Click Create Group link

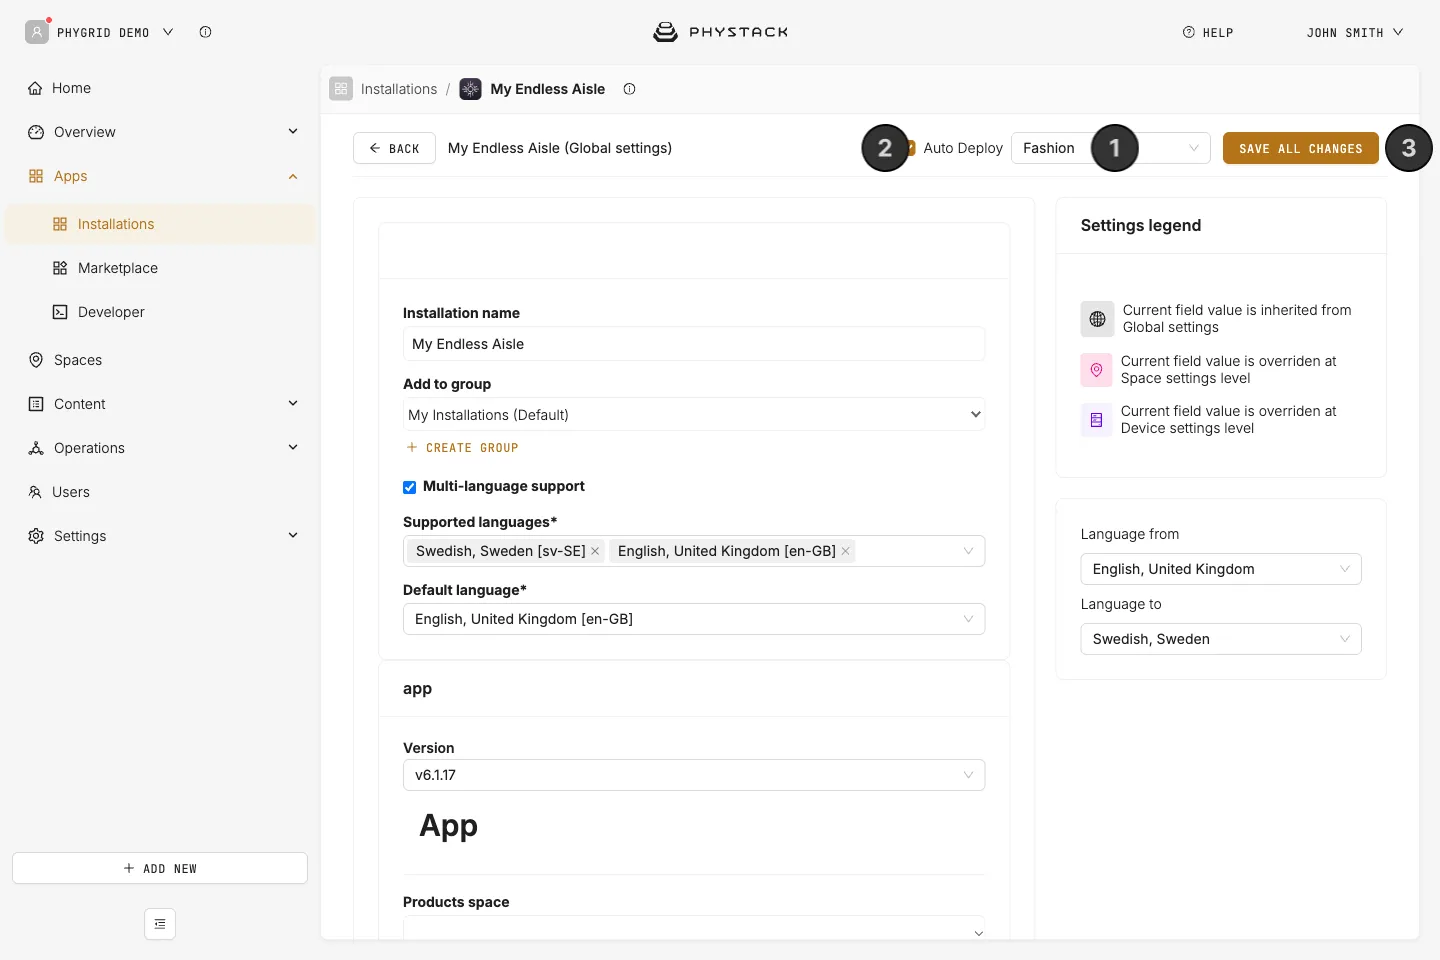point(463,448)
